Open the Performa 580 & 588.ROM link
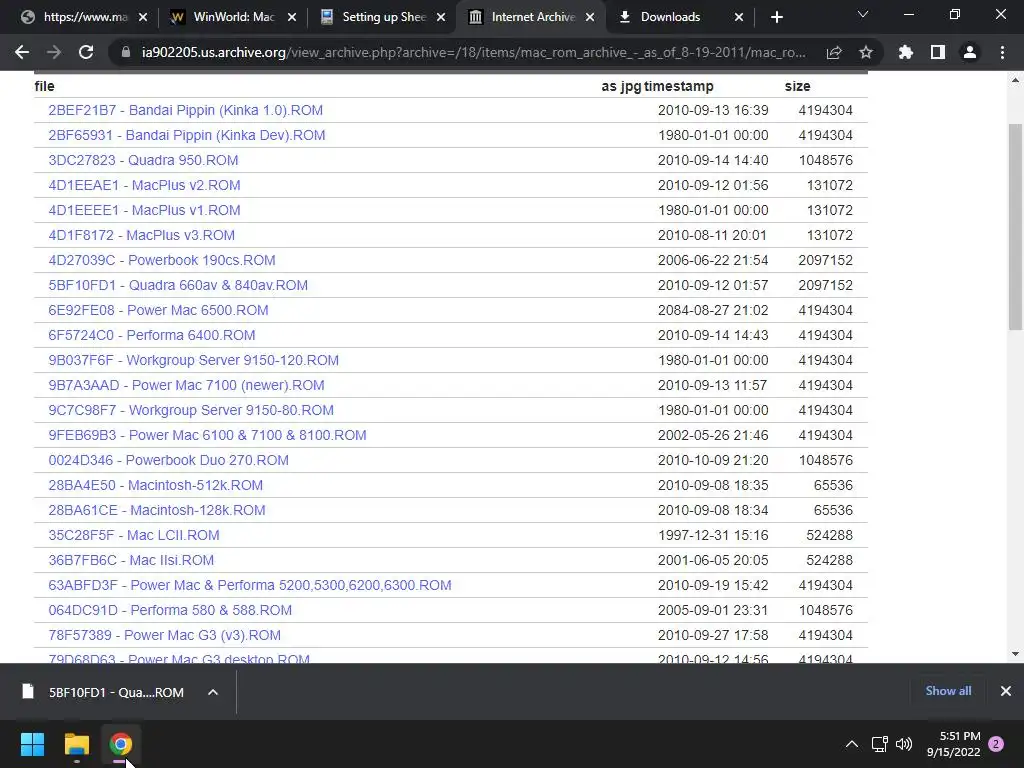1024x768 pixels. (x=170, y=610)
